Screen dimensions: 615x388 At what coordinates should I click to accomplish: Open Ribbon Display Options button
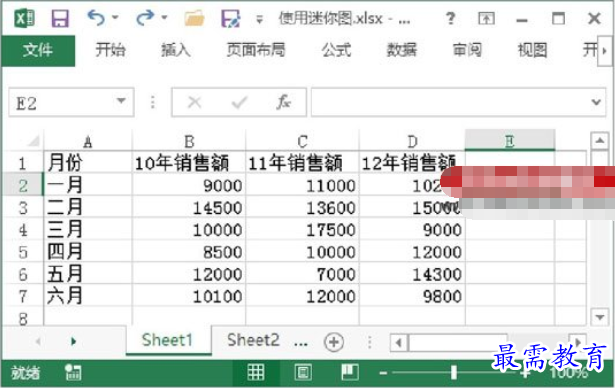(x=486, y=18)
